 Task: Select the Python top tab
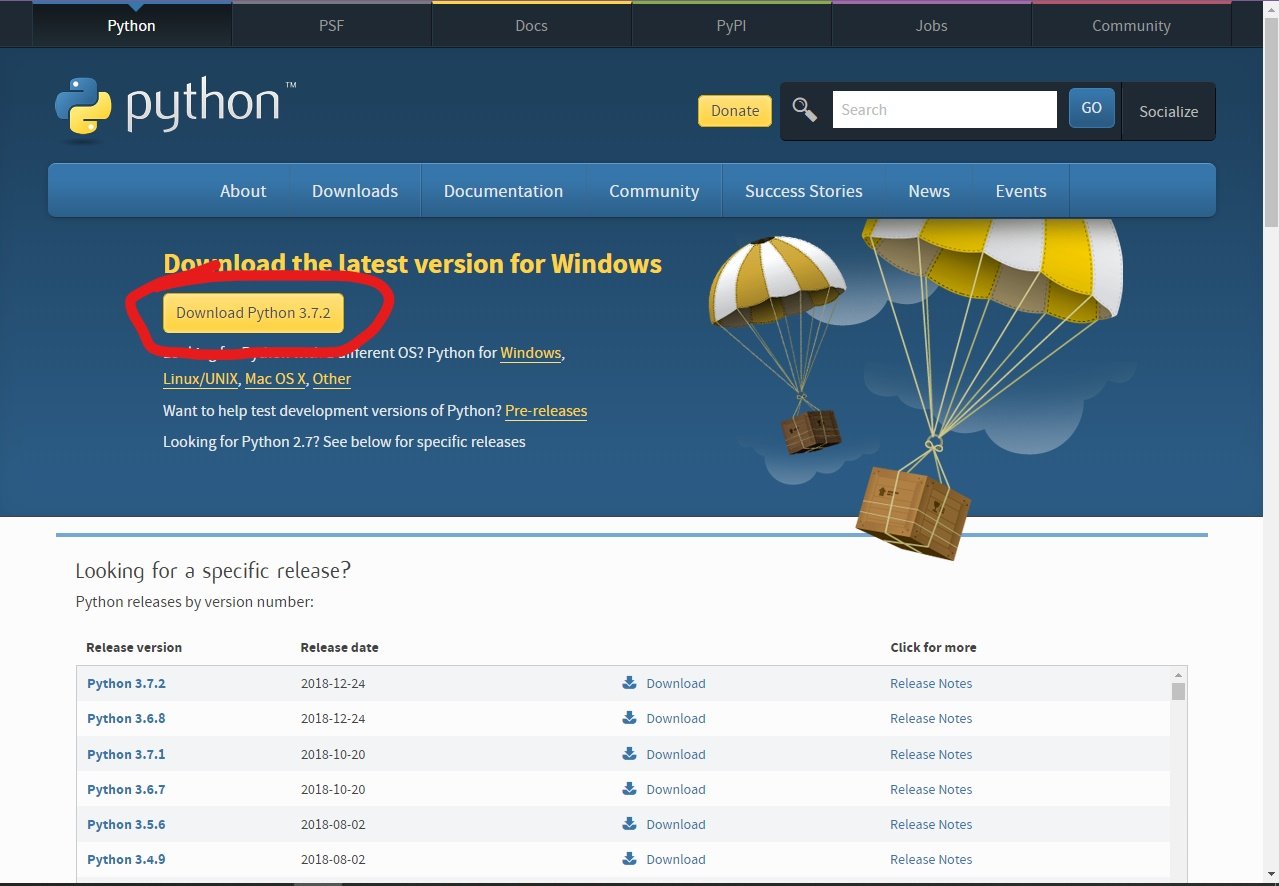(131, 25)
